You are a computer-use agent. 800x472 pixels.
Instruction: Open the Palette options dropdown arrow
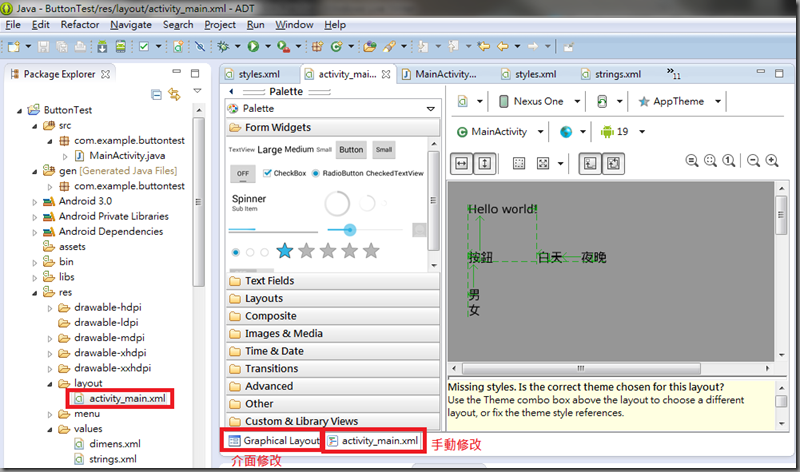point(431,109)
